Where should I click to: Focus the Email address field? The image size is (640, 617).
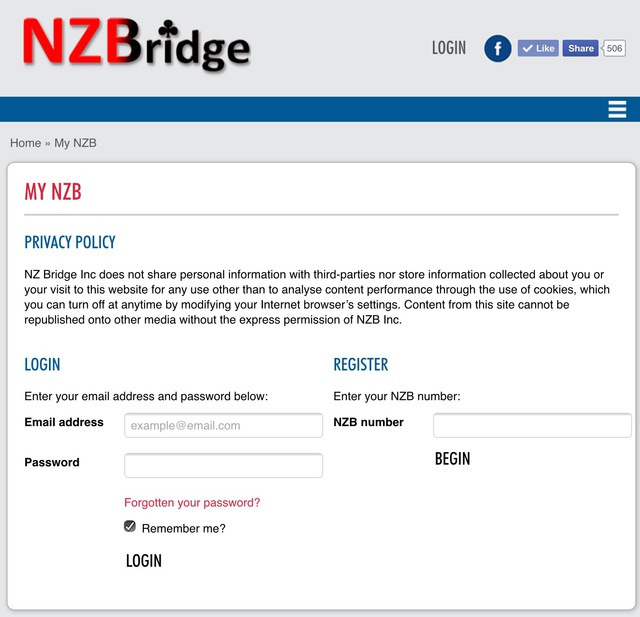(223, 425)
